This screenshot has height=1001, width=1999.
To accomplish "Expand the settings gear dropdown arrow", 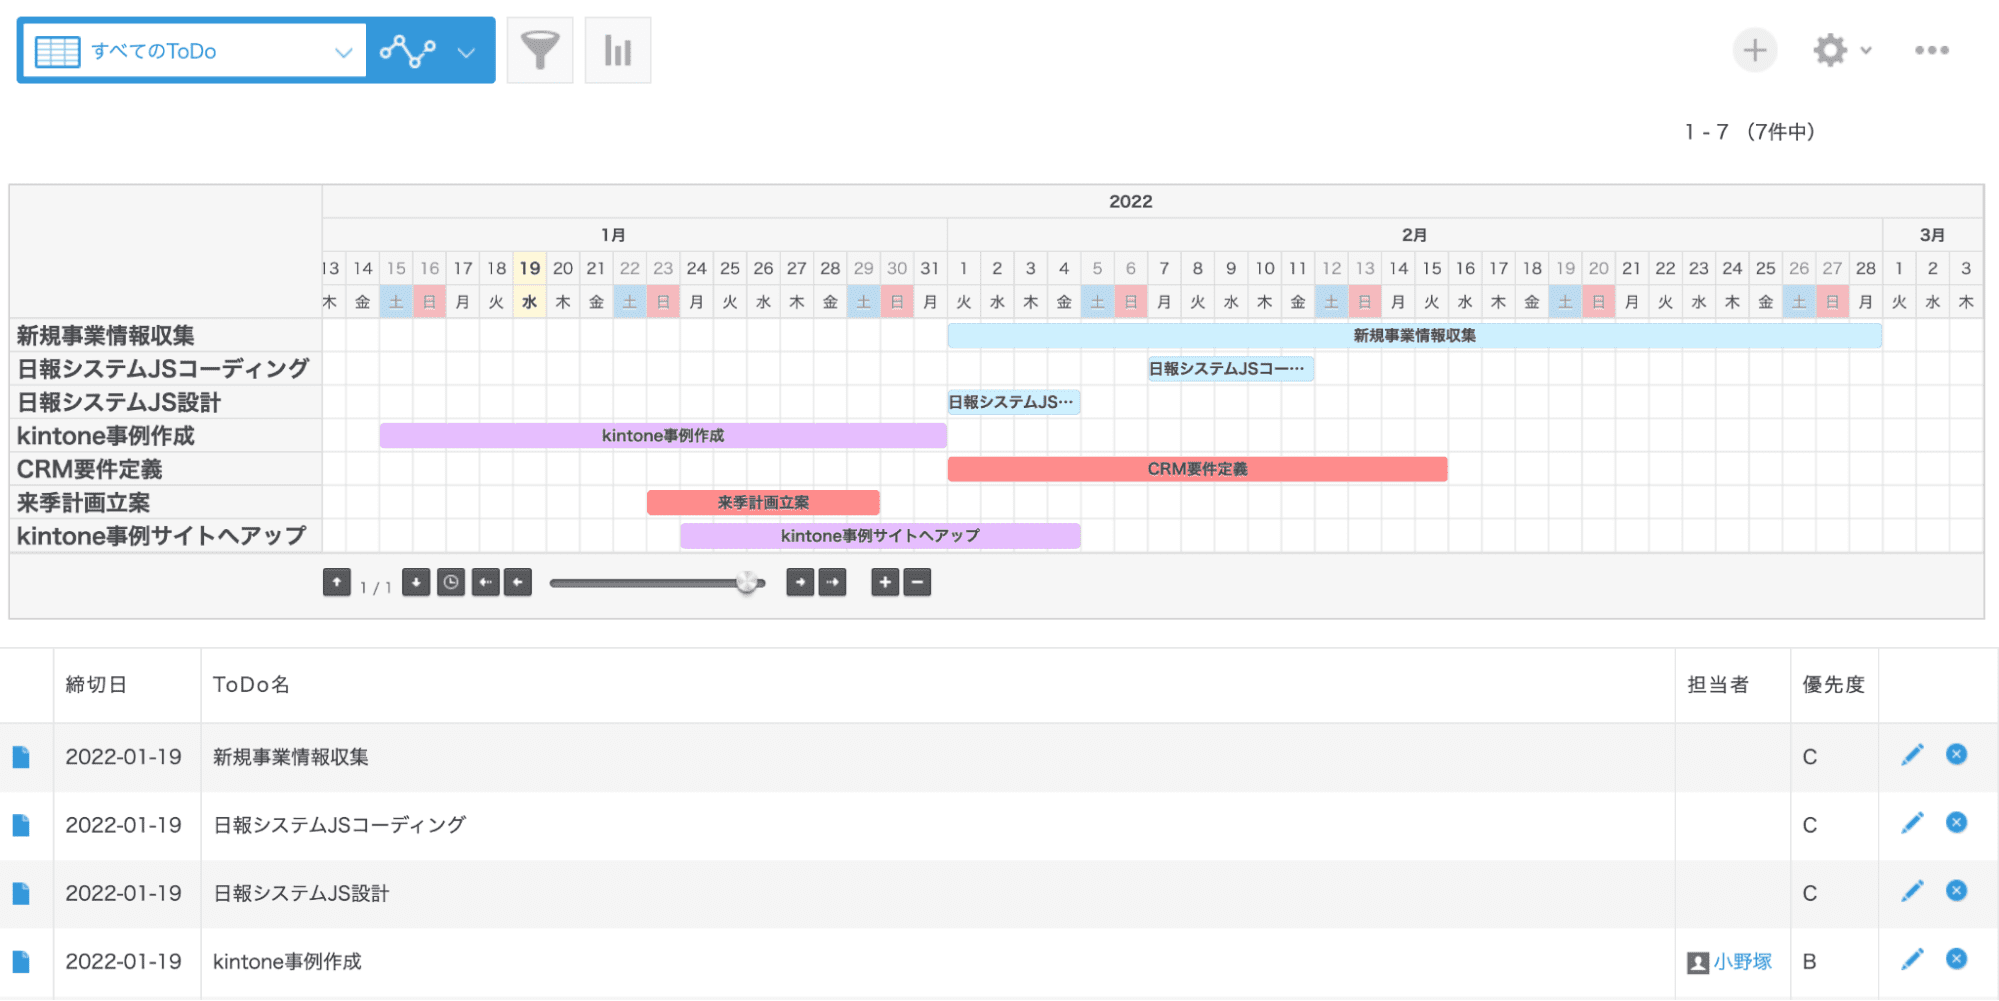I will (1866, 50).
